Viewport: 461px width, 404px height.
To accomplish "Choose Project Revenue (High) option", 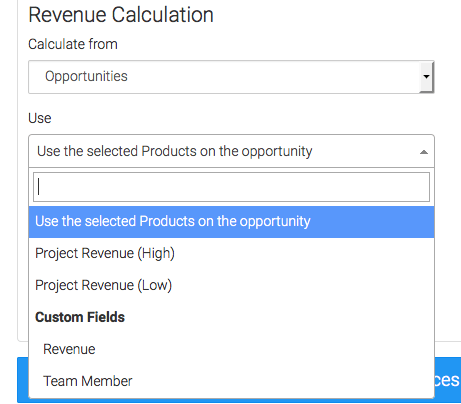I will click(105, 253).
